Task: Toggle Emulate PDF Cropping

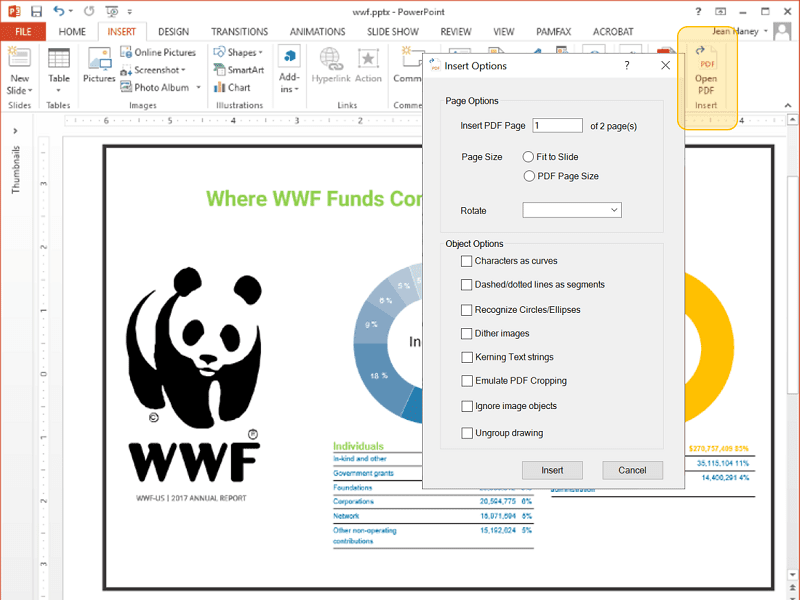Action: click(x=467, y=381)
